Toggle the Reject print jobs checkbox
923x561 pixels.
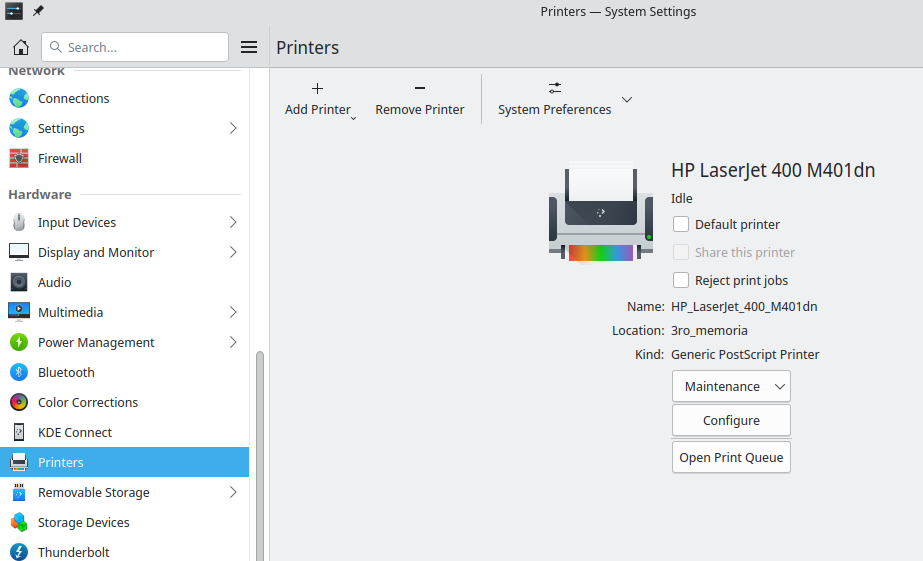pyautogui.click(x=681, y=281)
